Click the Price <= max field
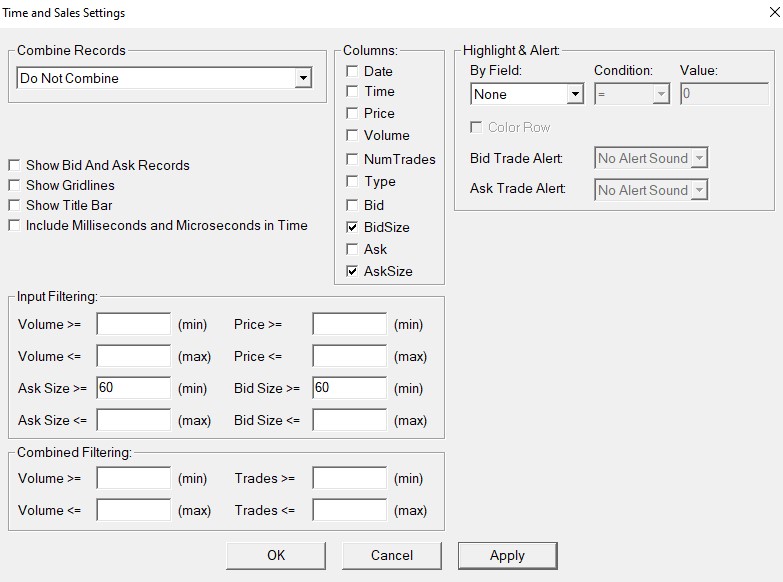The width and height of the screenshot is (783, 582). (350, 356)
